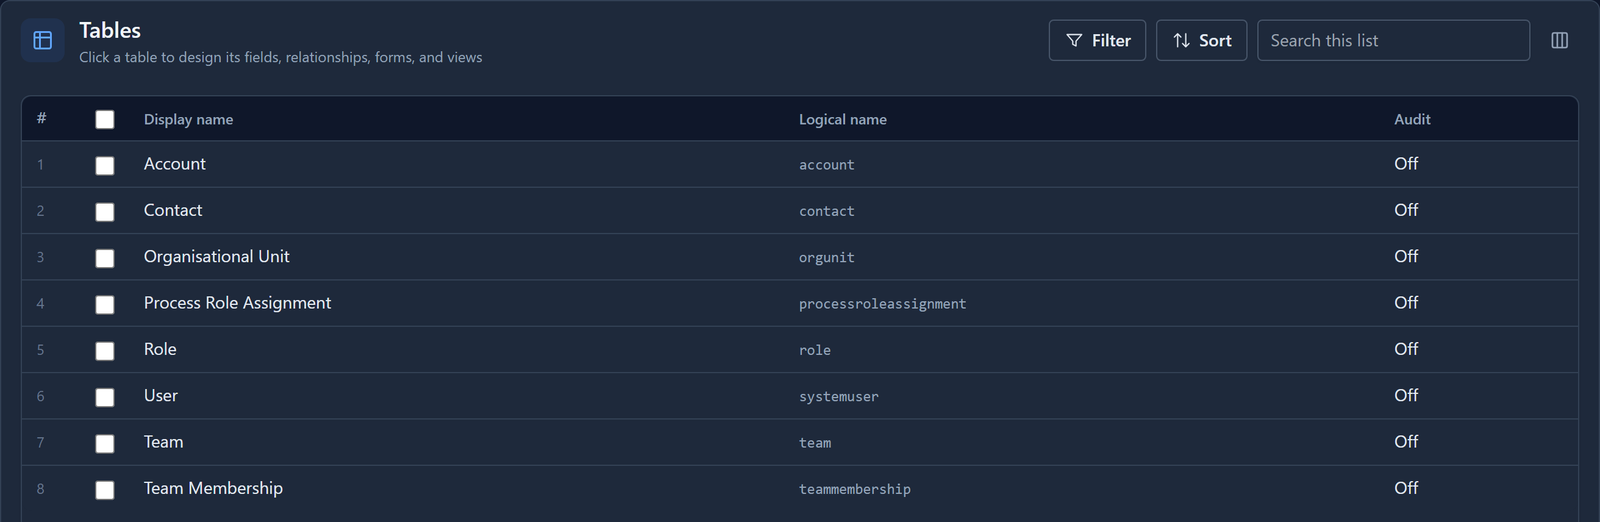Open the Sort options
The width and height of the screenshot is (1600, 522).
pos(1201,40)
